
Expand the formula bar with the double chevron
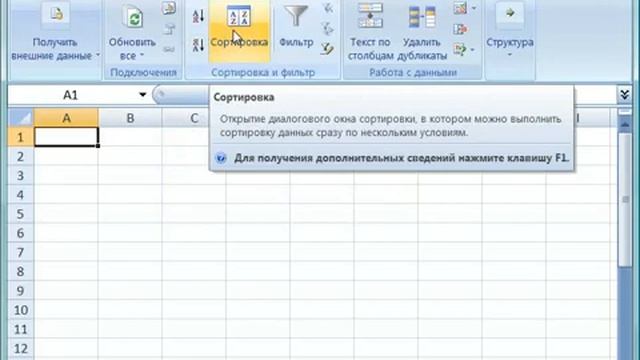pyautogui.click(x=624, y=95)
